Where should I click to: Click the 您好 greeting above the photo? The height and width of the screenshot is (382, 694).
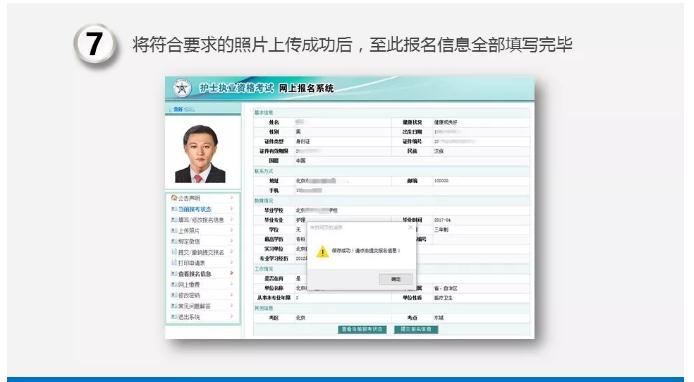177,109
